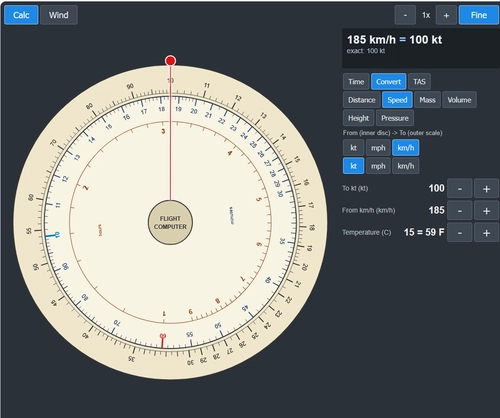This screenshot has width=500, height=418.
Task: Click the hours scale number 5
Action: coord(258,199)
